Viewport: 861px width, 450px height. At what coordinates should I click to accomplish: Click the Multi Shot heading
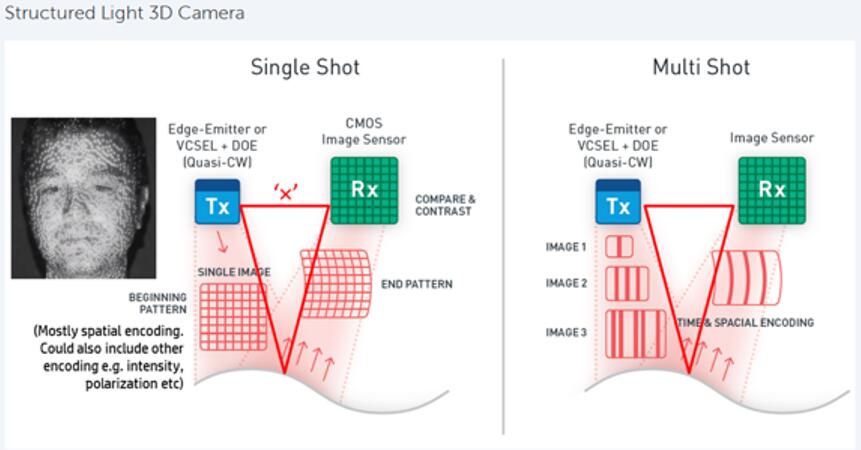coord(701,68)
